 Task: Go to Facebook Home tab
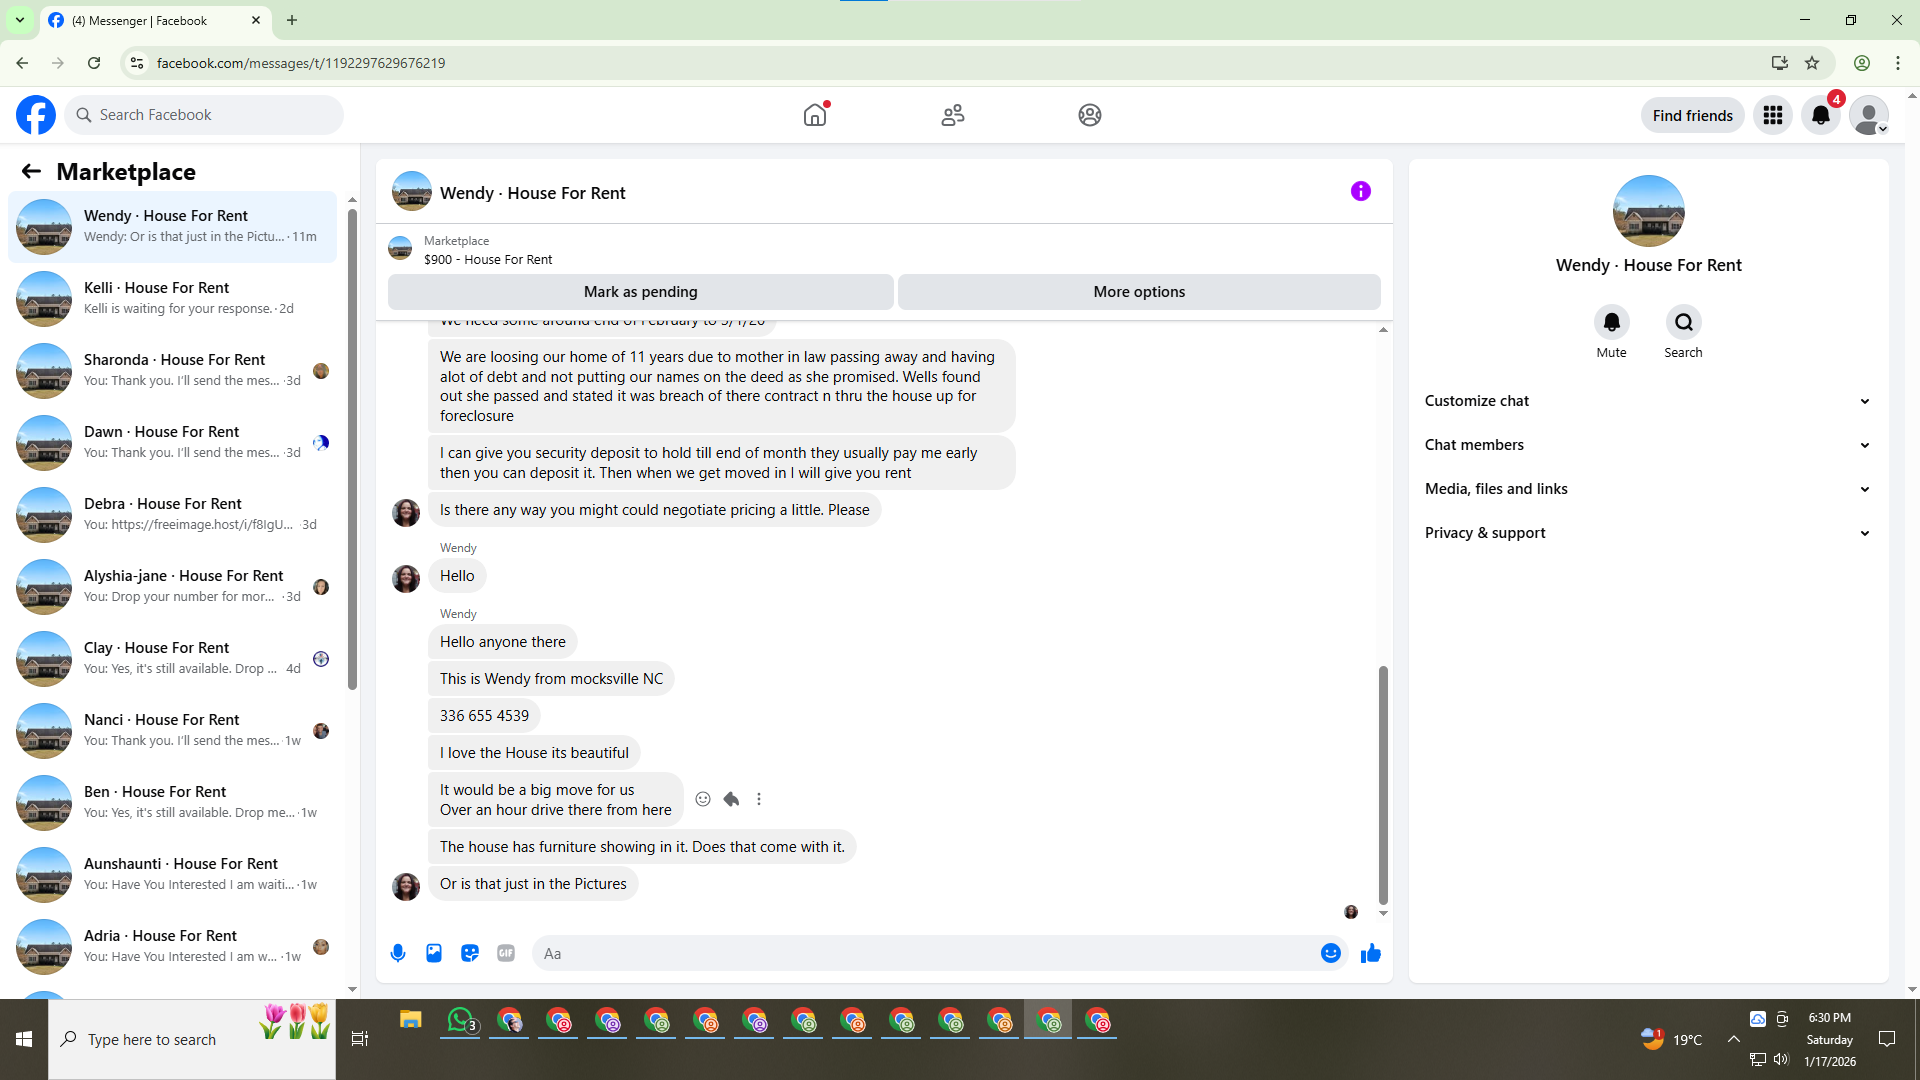coord(815,115)
